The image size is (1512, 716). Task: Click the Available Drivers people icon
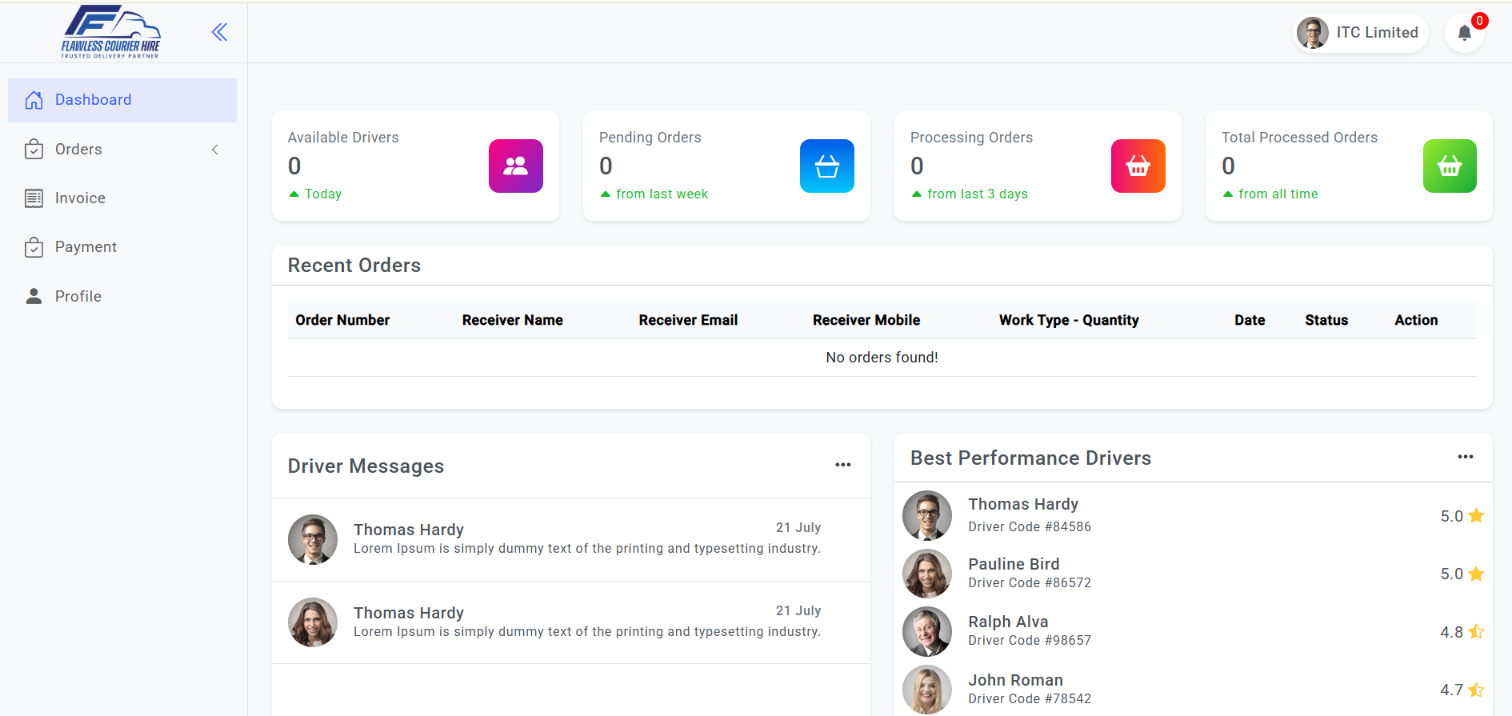pos(515,166)
